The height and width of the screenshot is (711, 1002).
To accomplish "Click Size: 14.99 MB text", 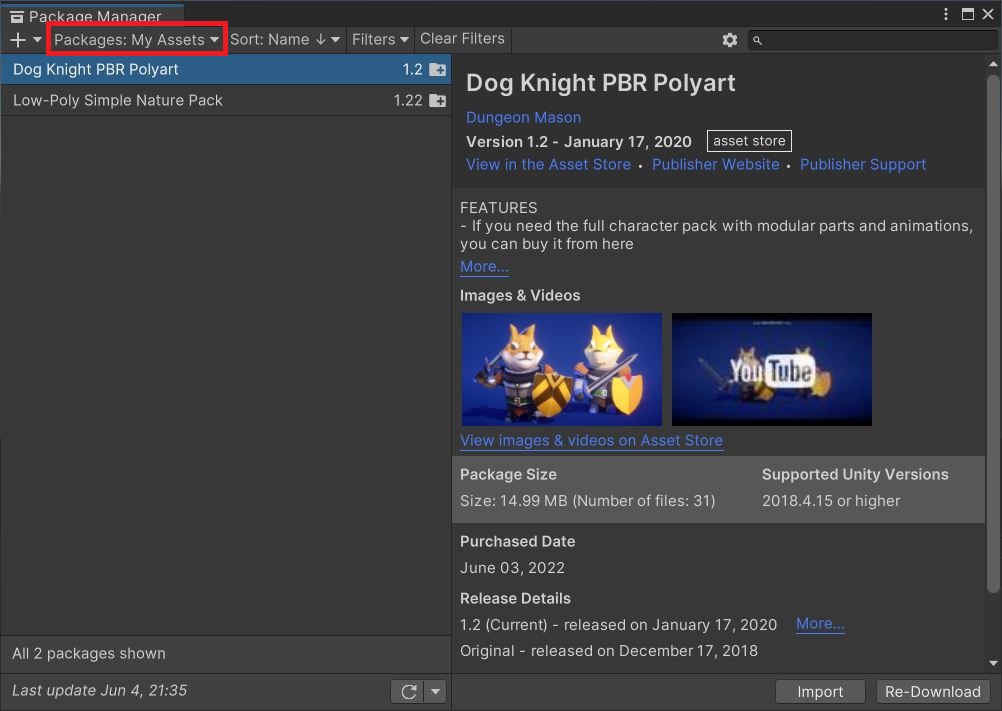I will coord(514,501).
